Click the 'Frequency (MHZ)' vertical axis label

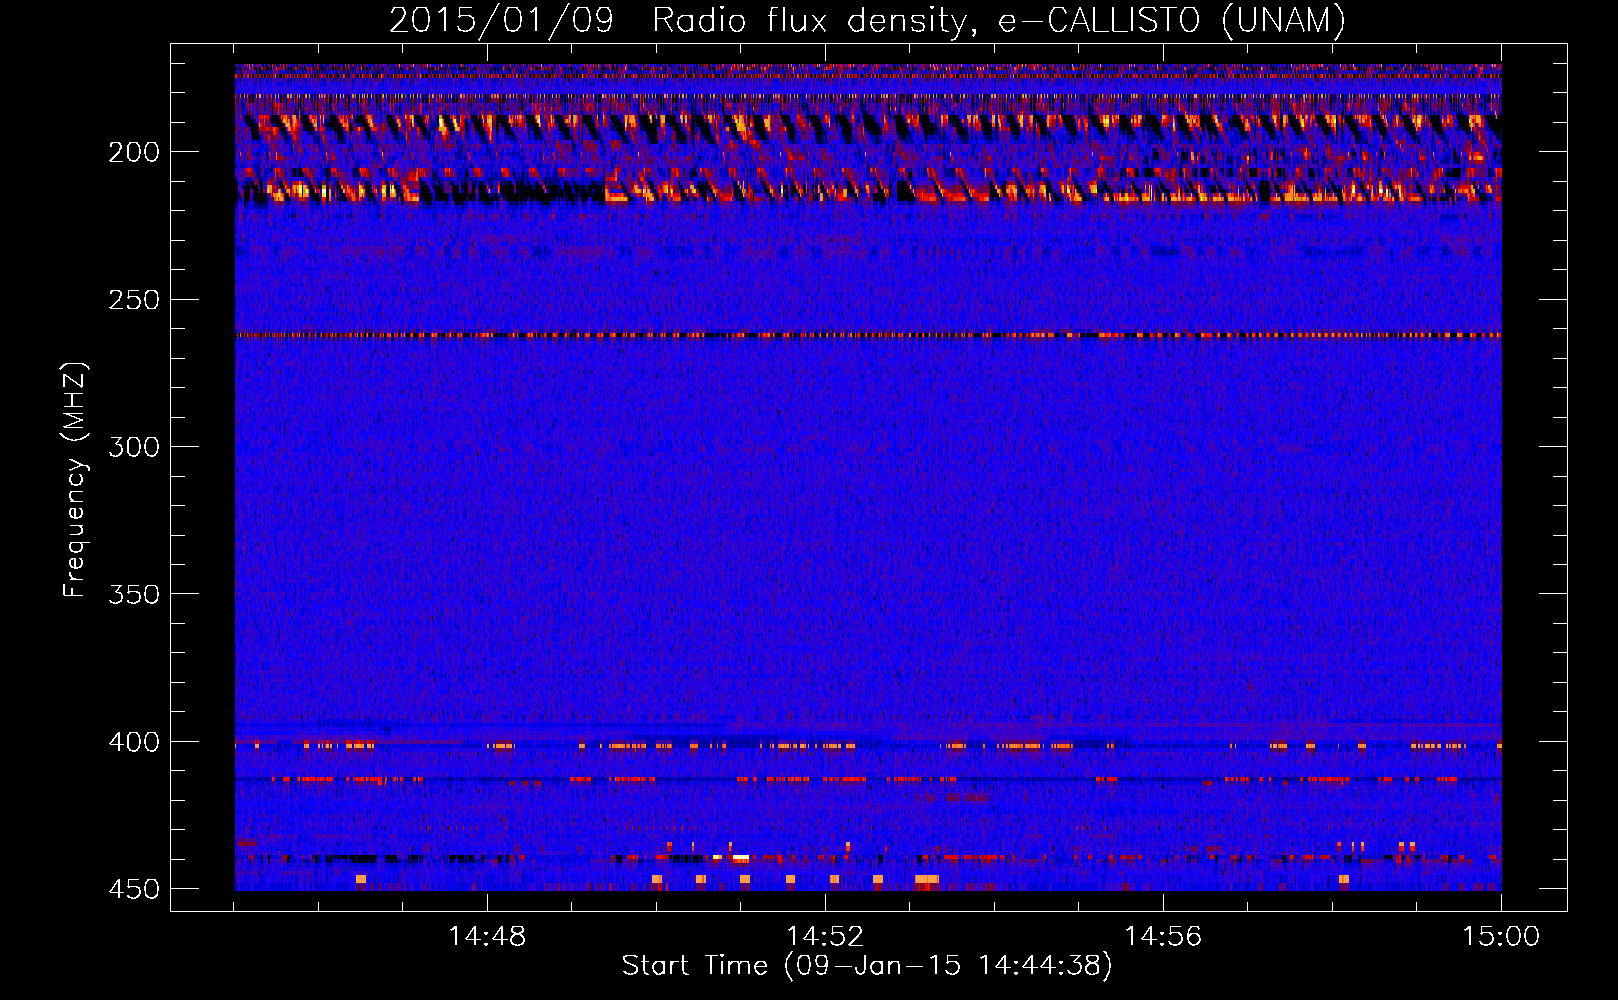pyautogui.click(x=75, y=480)
